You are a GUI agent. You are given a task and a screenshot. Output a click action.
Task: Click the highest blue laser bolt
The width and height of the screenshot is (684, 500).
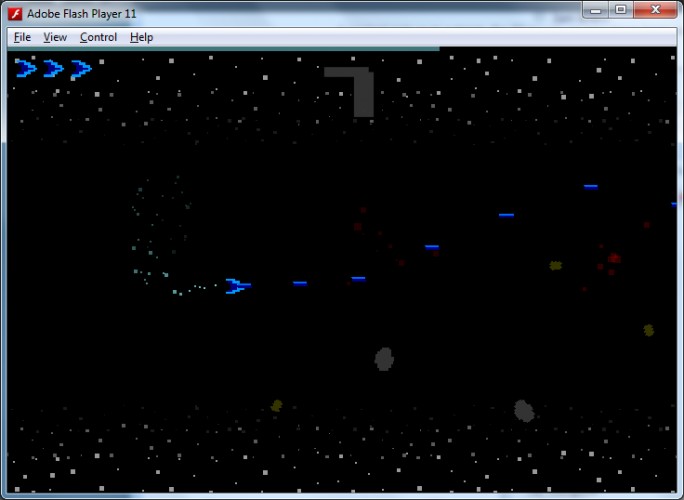point(591,187)
